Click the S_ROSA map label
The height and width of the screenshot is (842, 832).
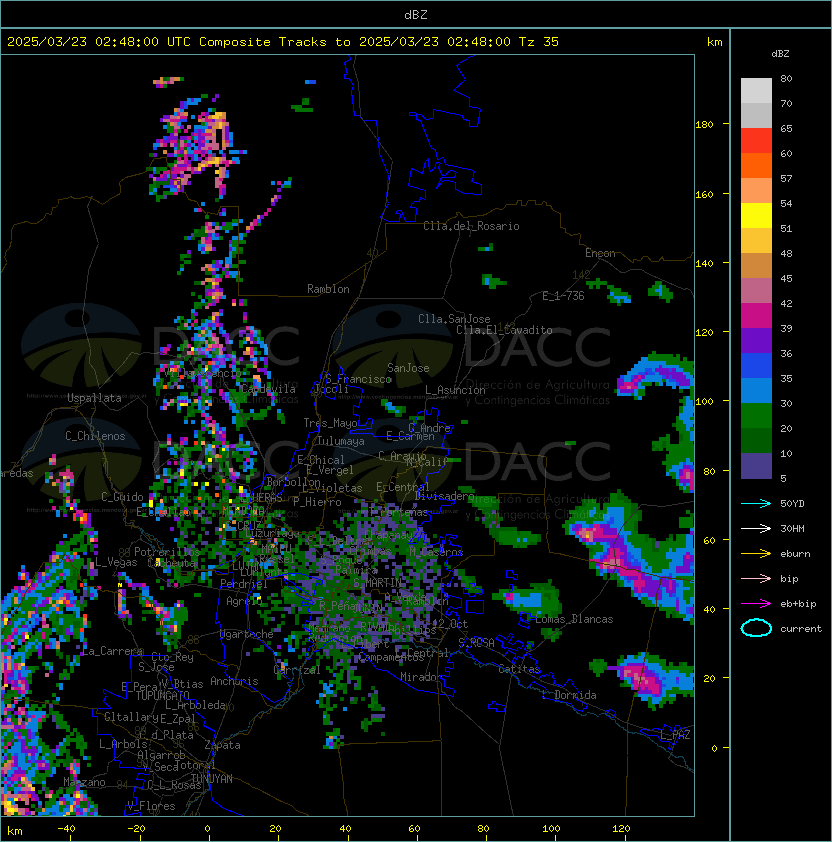coord(476,643)
